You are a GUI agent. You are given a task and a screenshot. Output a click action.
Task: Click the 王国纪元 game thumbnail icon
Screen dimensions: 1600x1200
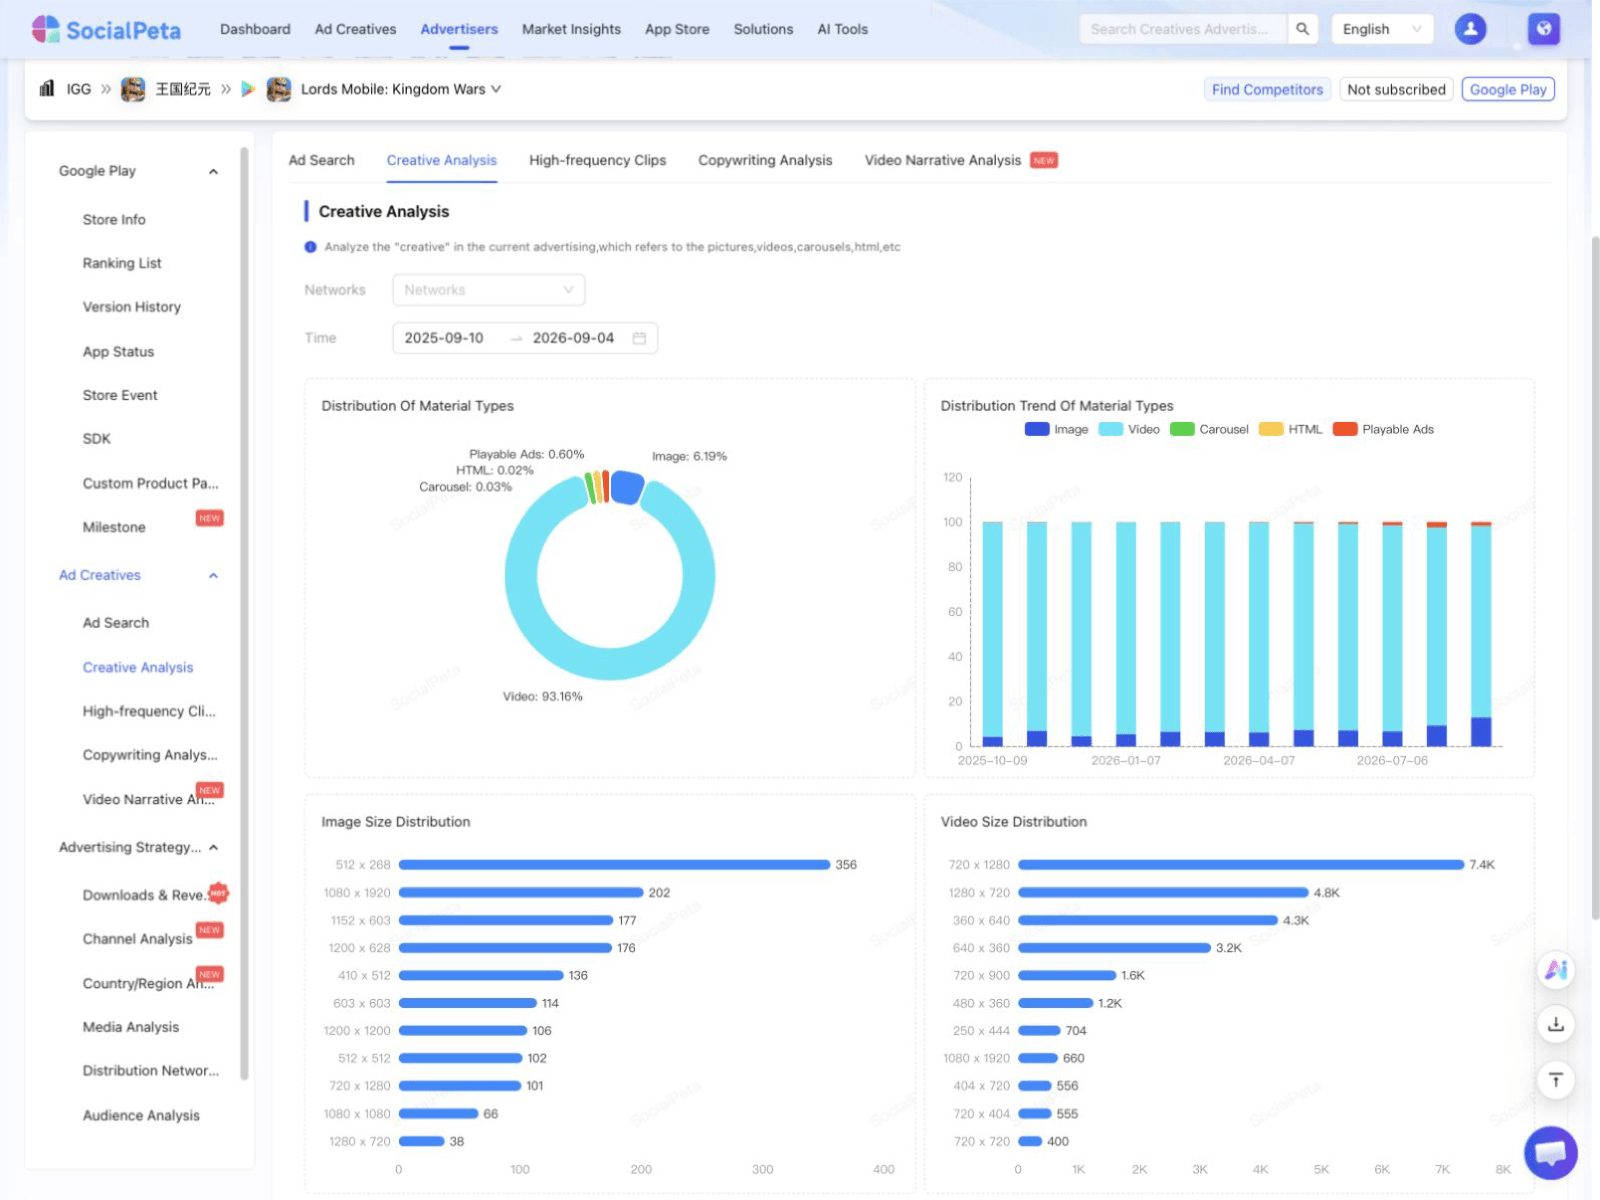click(133, 89)
